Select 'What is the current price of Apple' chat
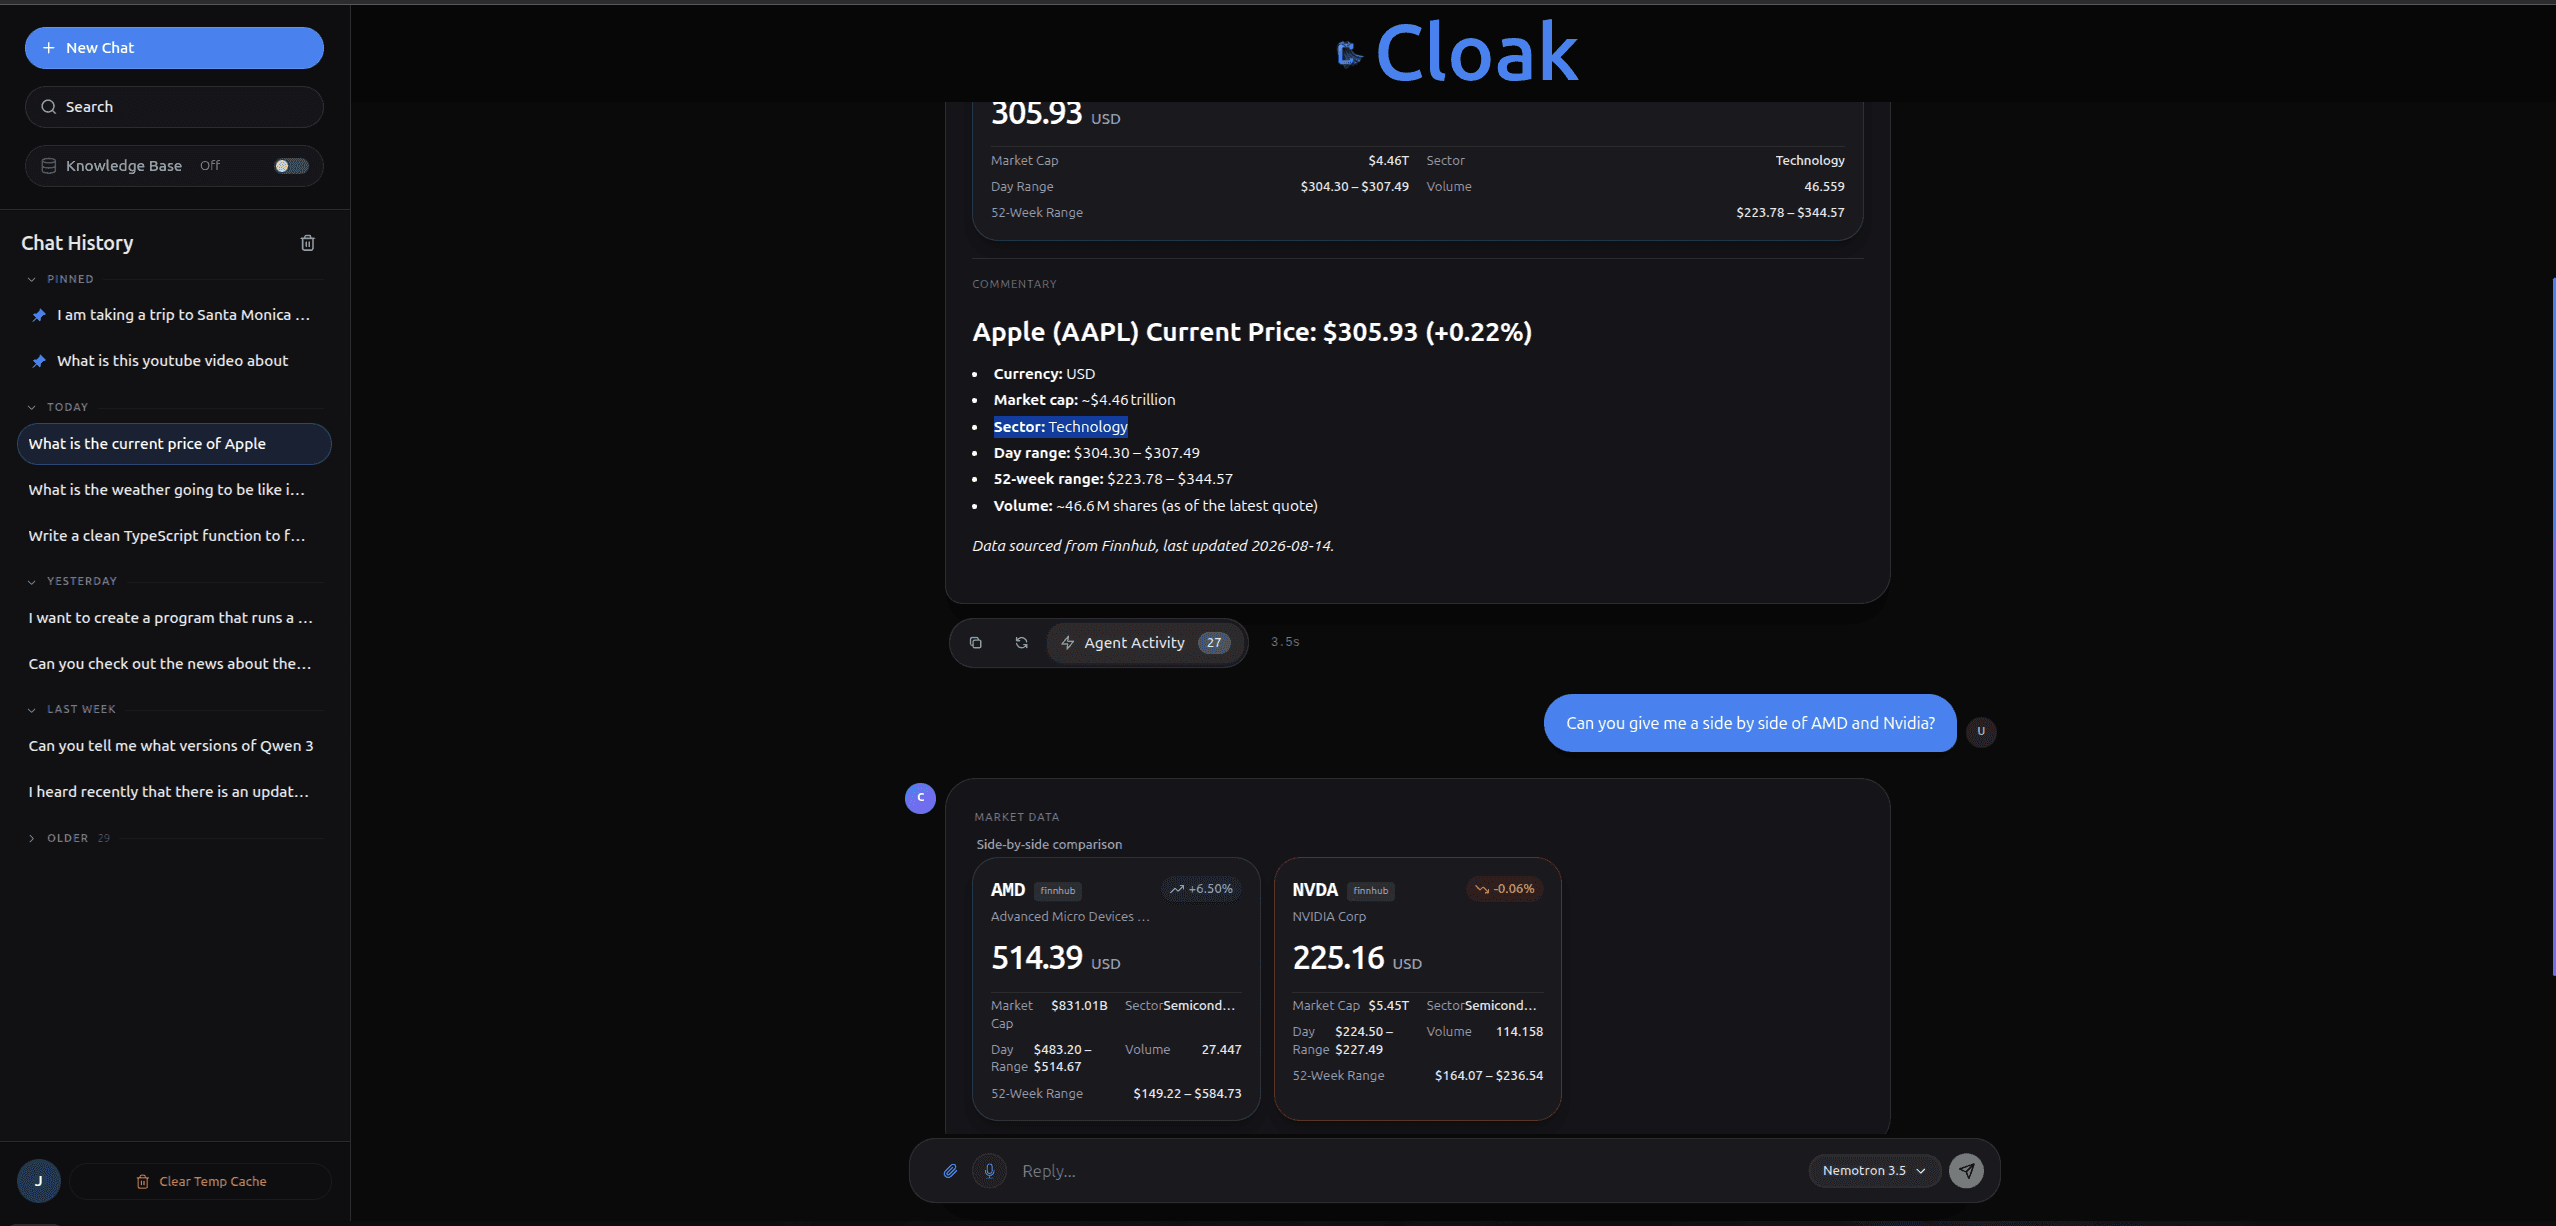2556x1226 pixels. pyautogui.click(x=174, y=444)
